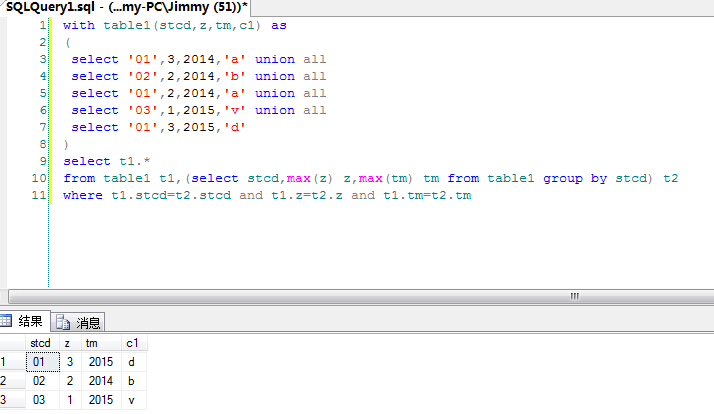The image size is (714, 414).
Task: Click 'as' keyword on line 1
Action: click(279, 26)
